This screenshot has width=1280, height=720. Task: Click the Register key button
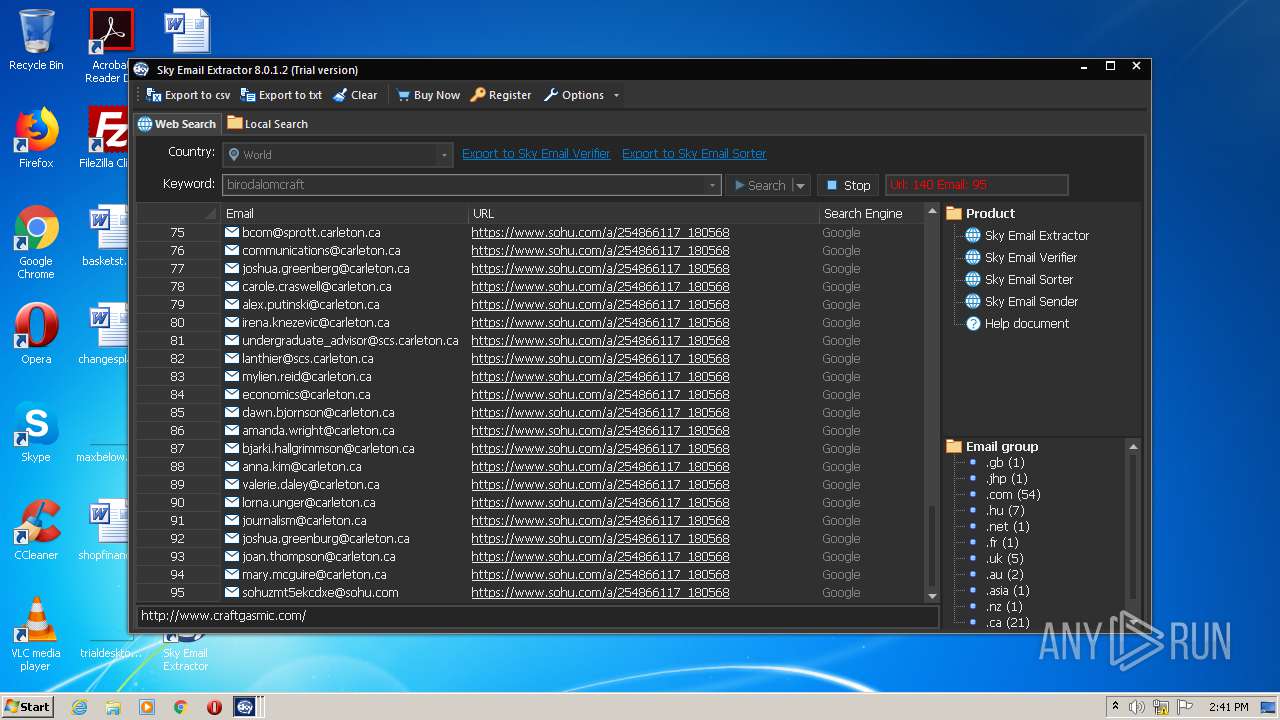pos(501,95)
